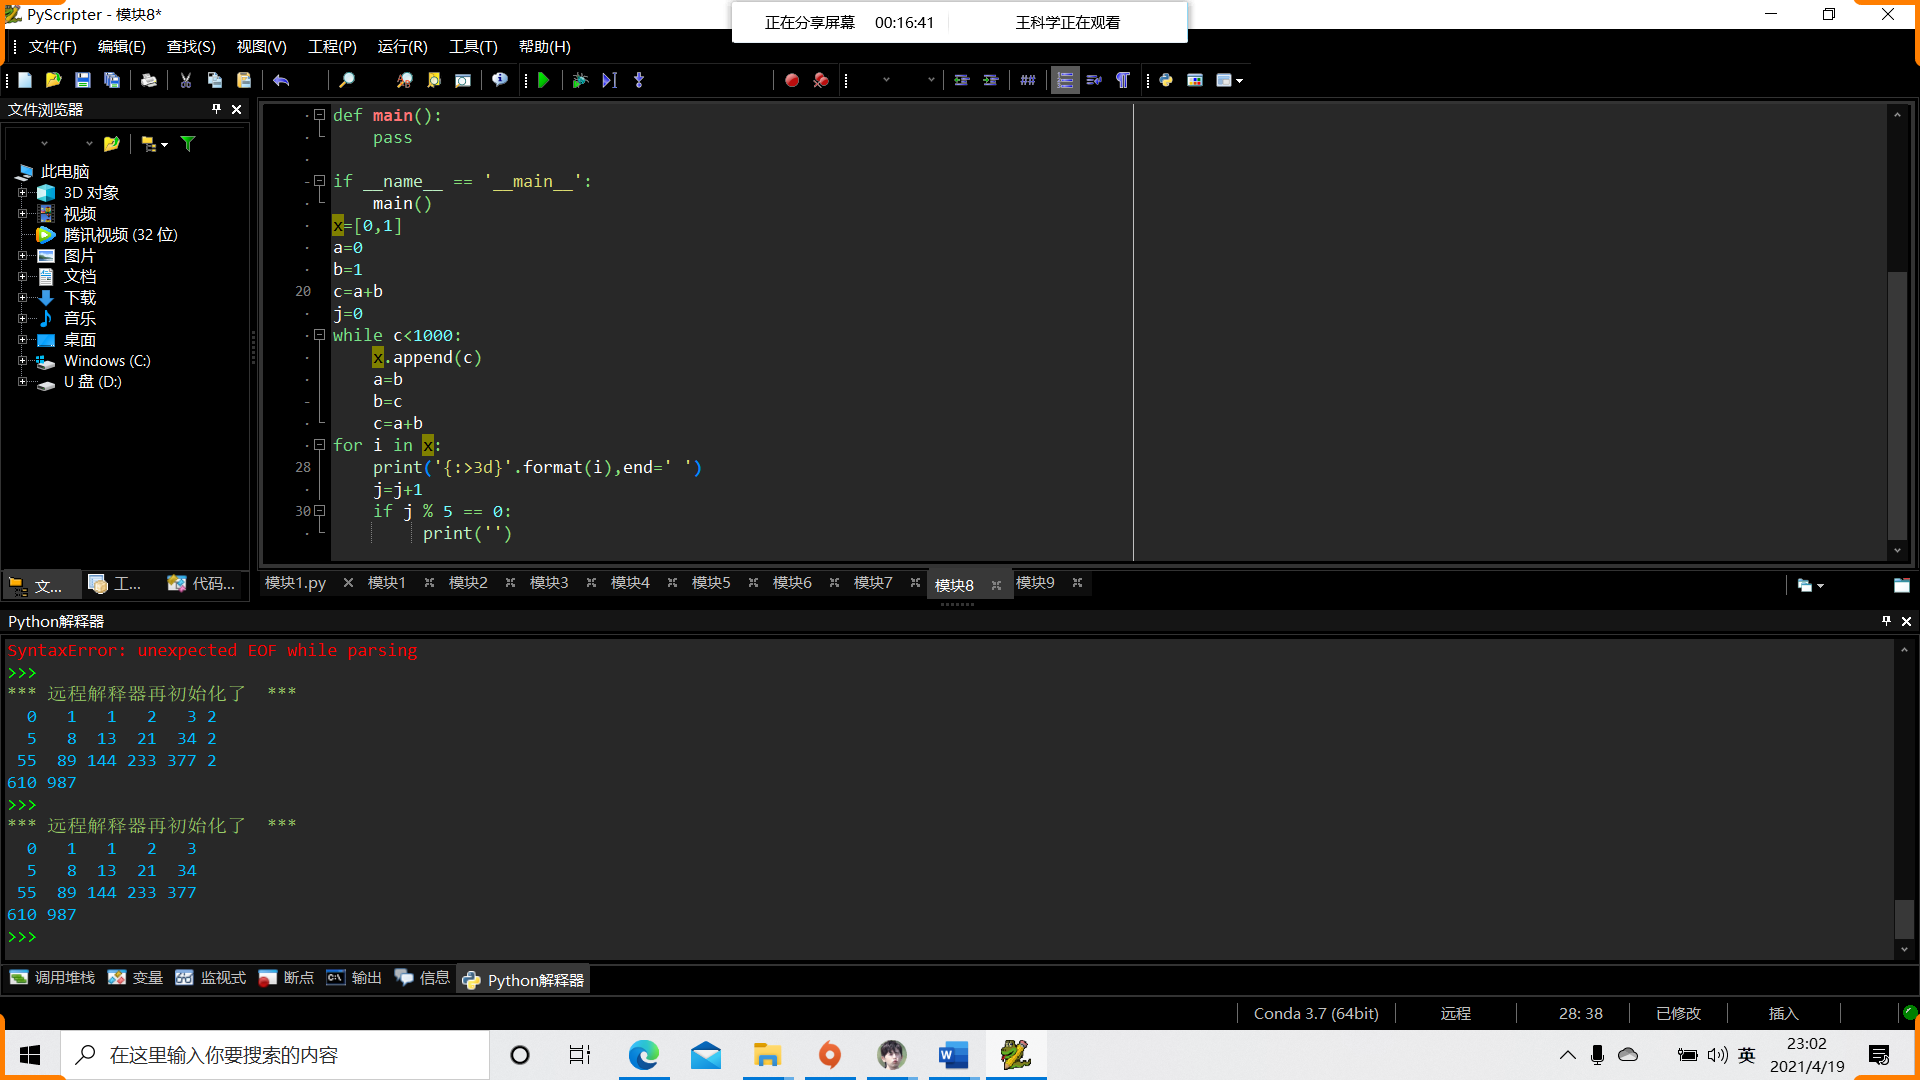Expand the Windows (C:) tree node
Screen dimensions: 1920x1080
(x=22, y=361)
